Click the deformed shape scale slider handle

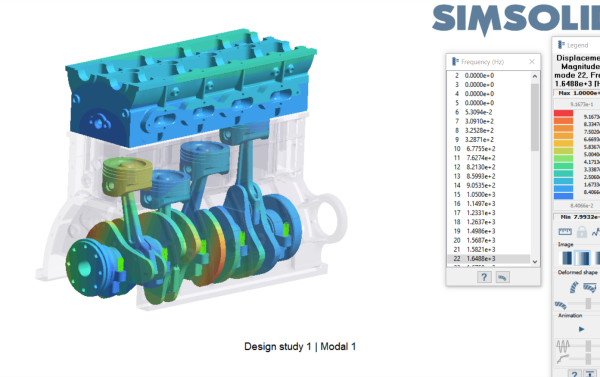coord(588,304)
